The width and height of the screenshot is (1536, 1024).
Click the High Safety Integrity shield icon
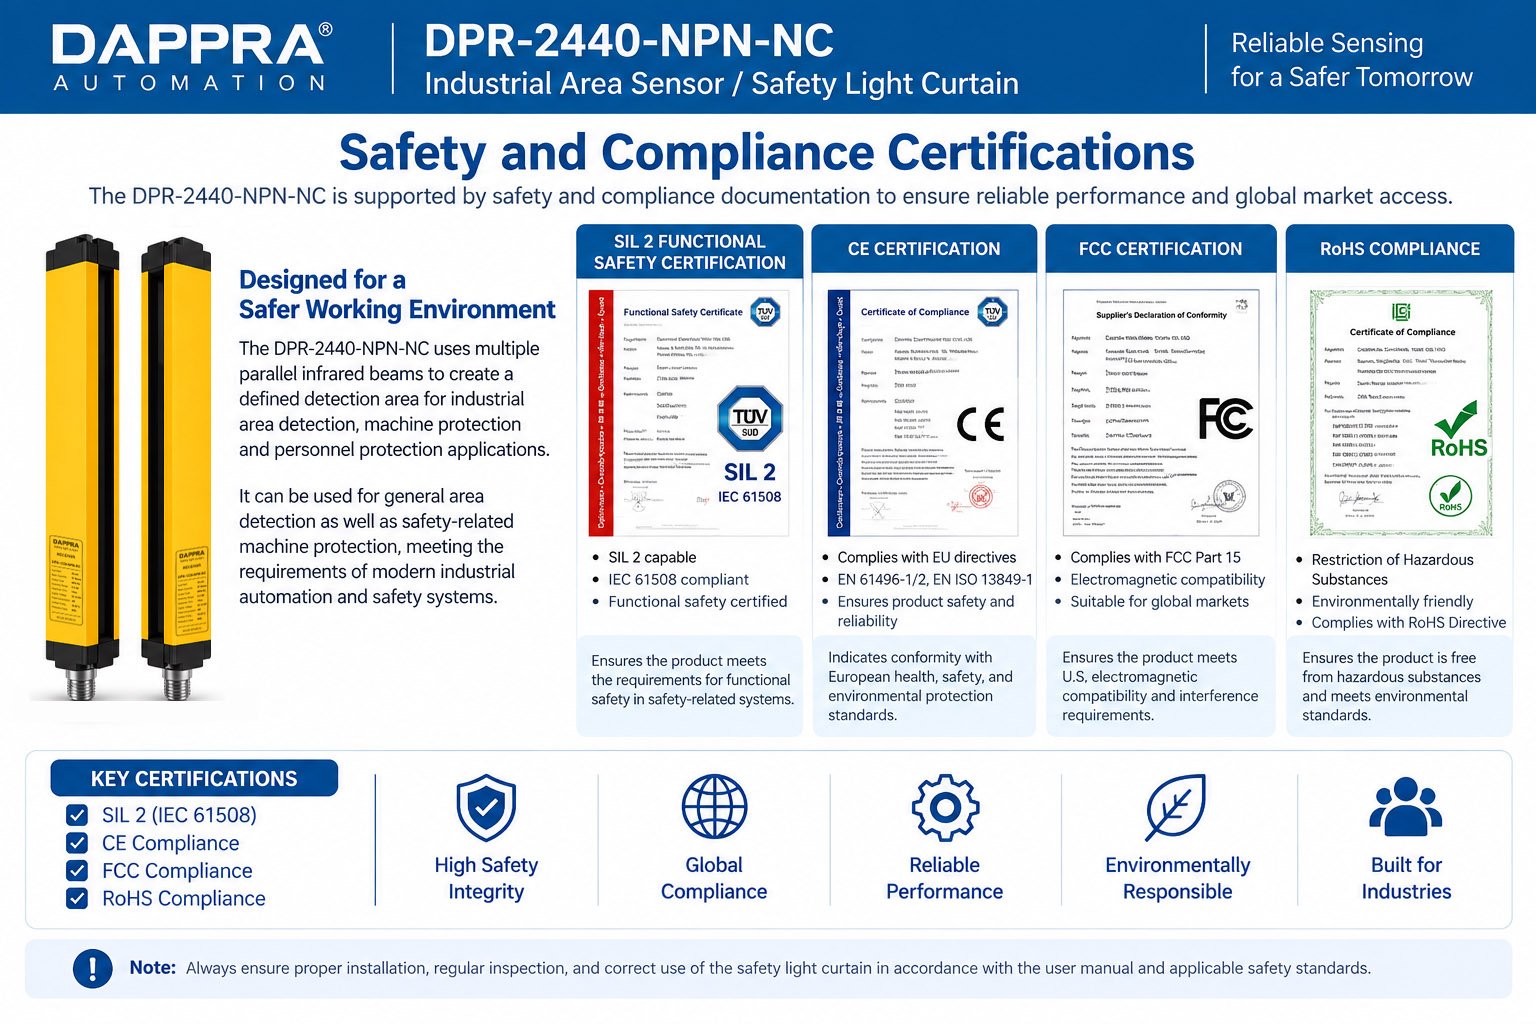tap(486, 808)
